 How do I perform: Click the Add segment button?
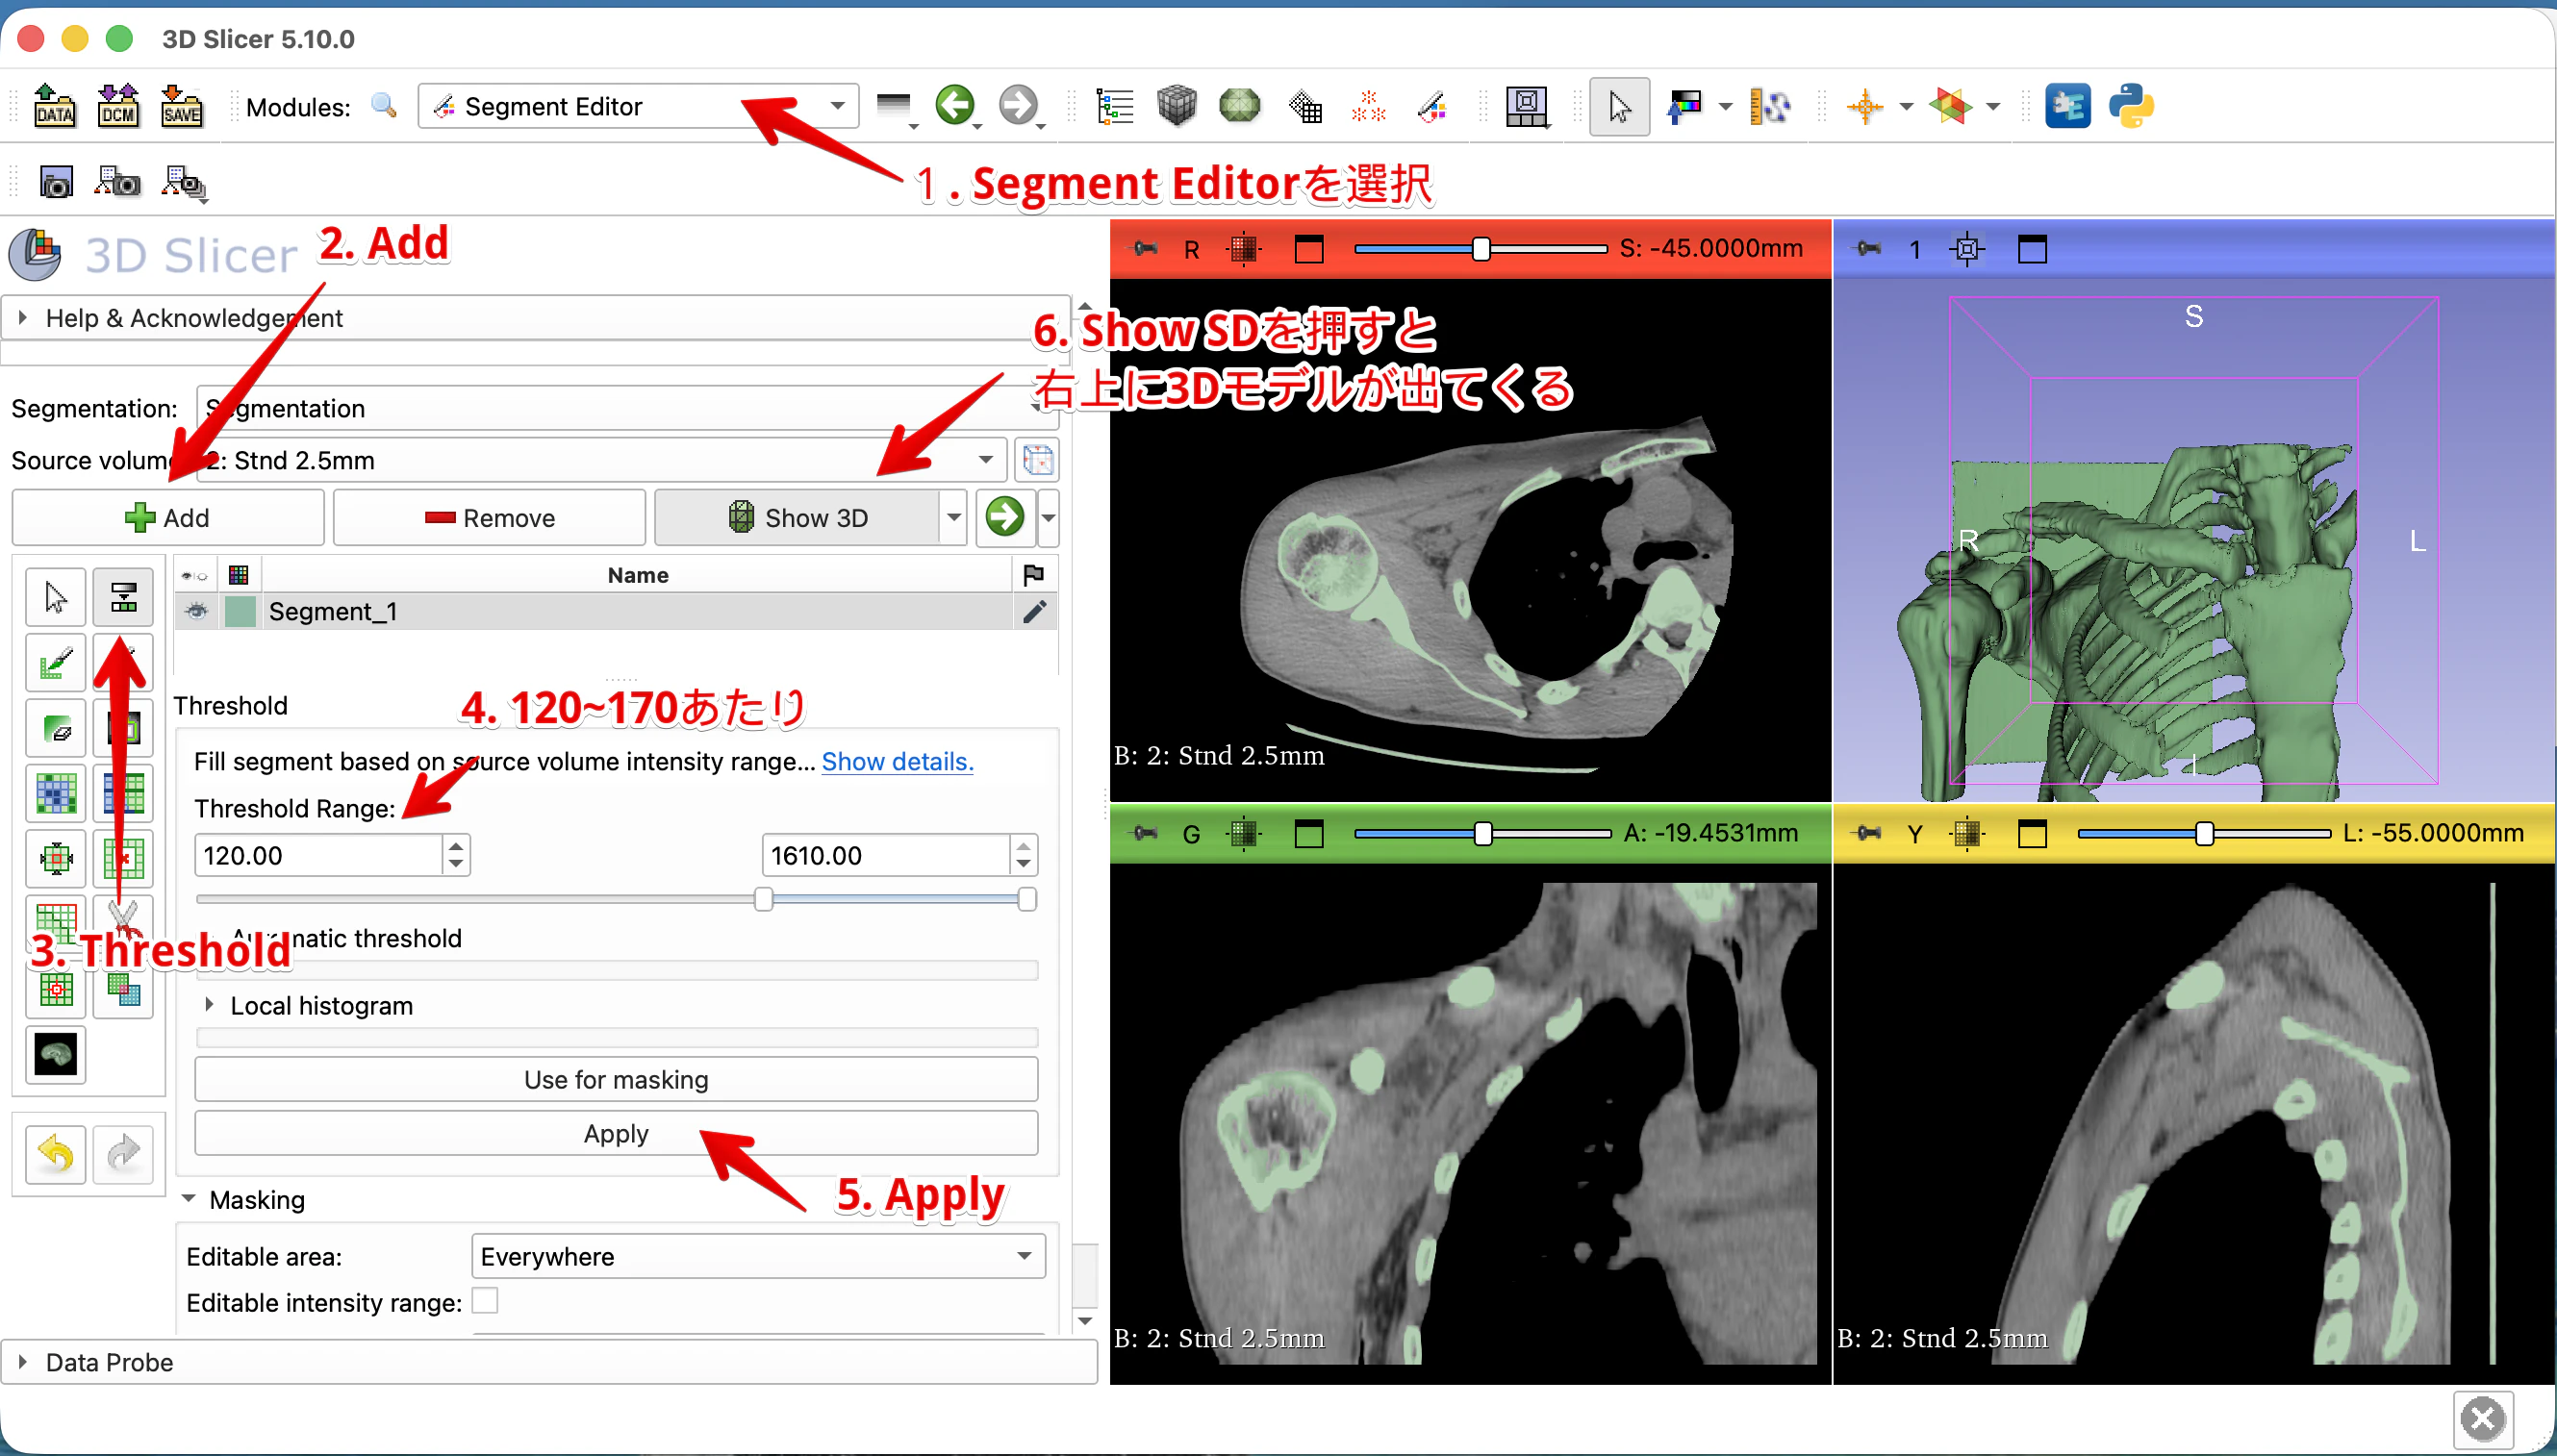pos(168,517)
